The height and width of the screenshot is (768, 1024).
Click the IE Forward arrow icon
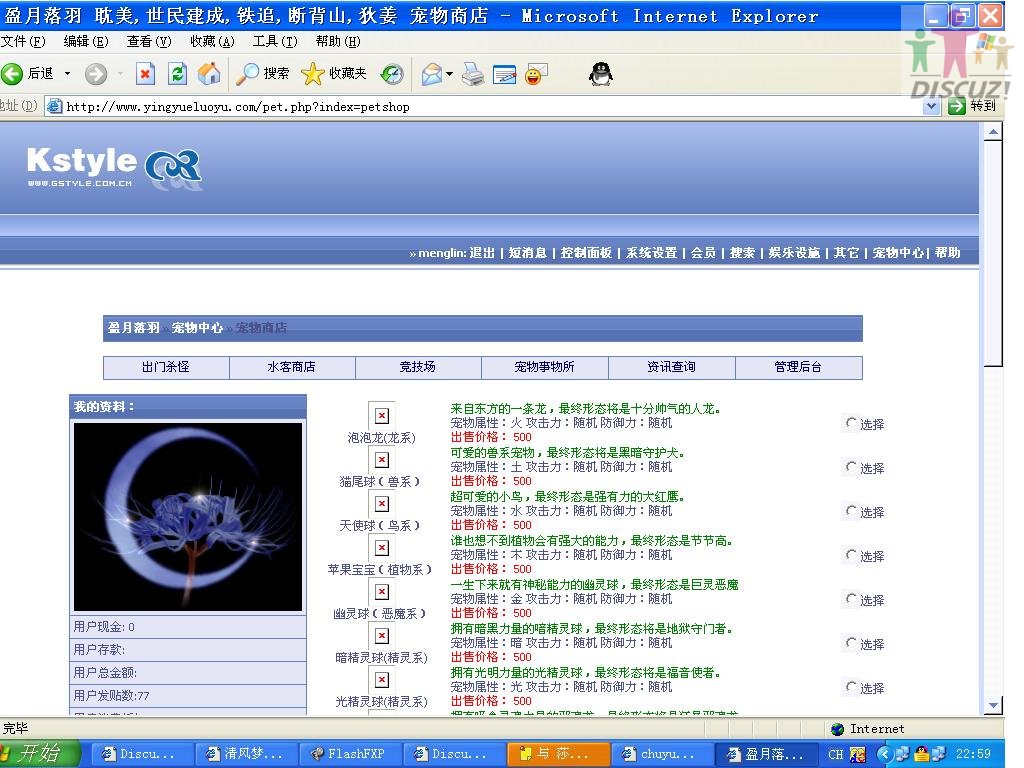point(96,74)
